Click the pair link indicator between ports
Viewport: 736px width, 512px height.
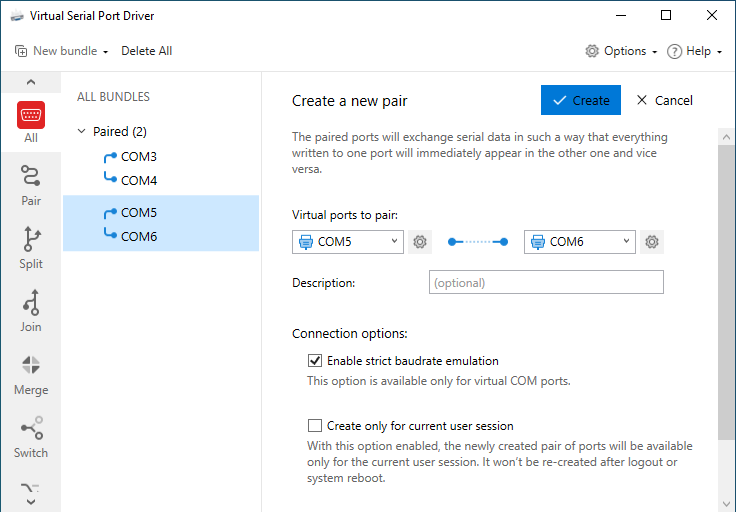pos(477,242)
